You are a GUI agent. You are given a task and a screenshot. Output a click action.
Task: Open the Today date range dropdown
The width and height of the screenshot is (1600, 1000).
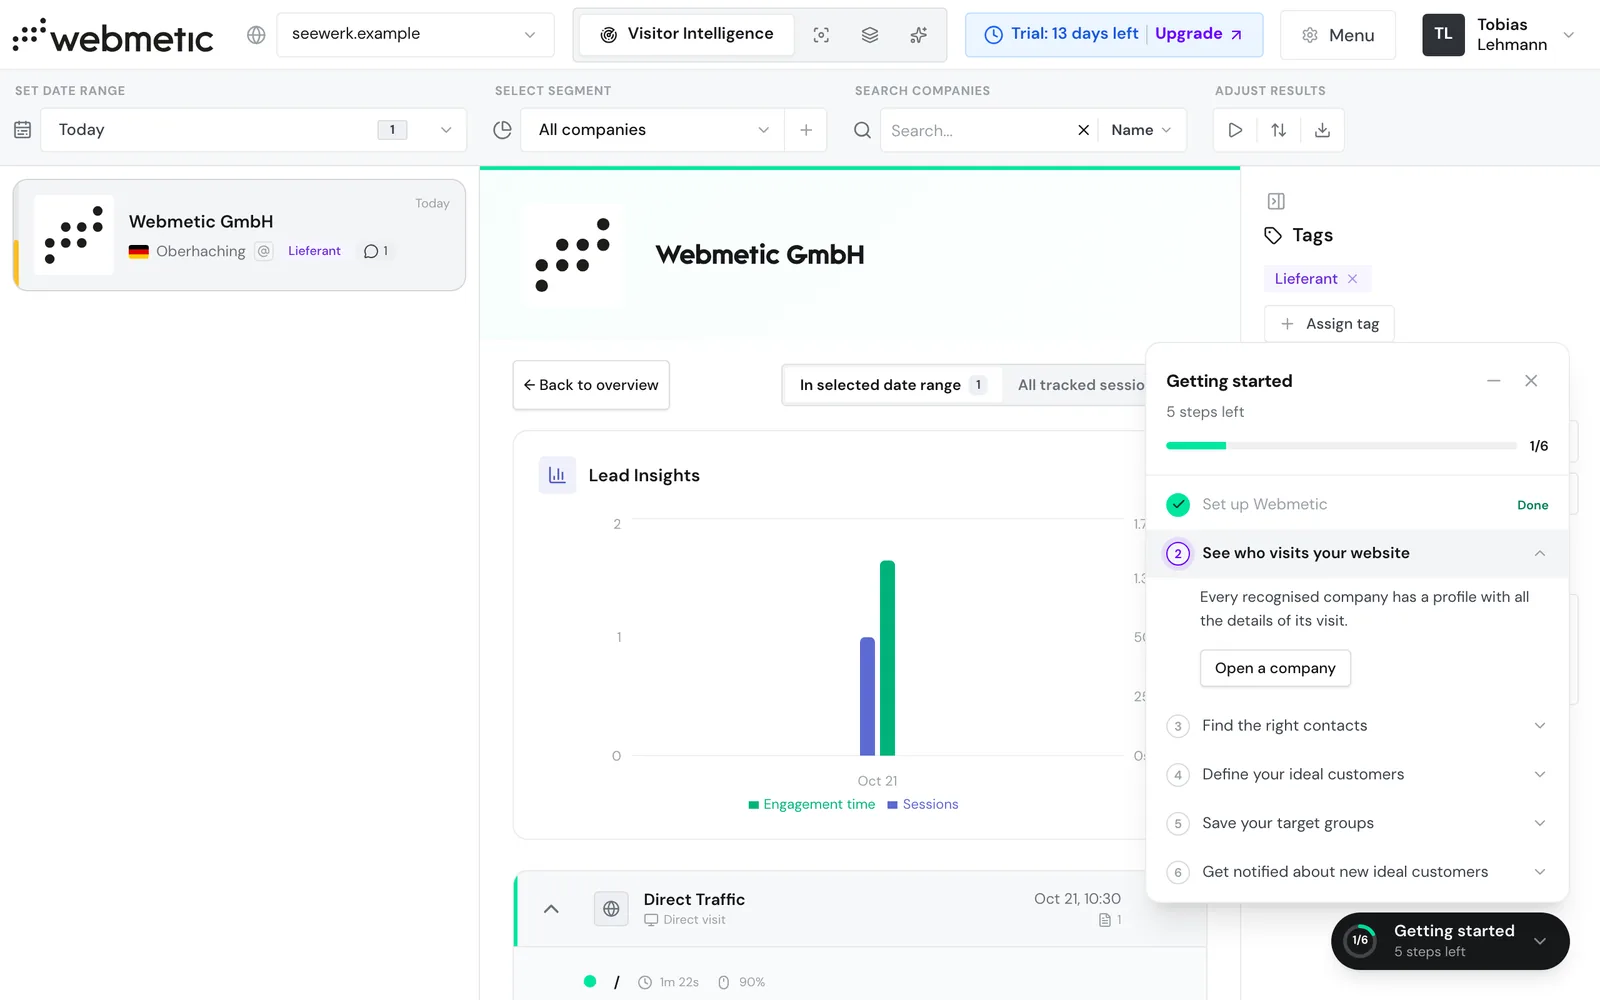[253, 130]
